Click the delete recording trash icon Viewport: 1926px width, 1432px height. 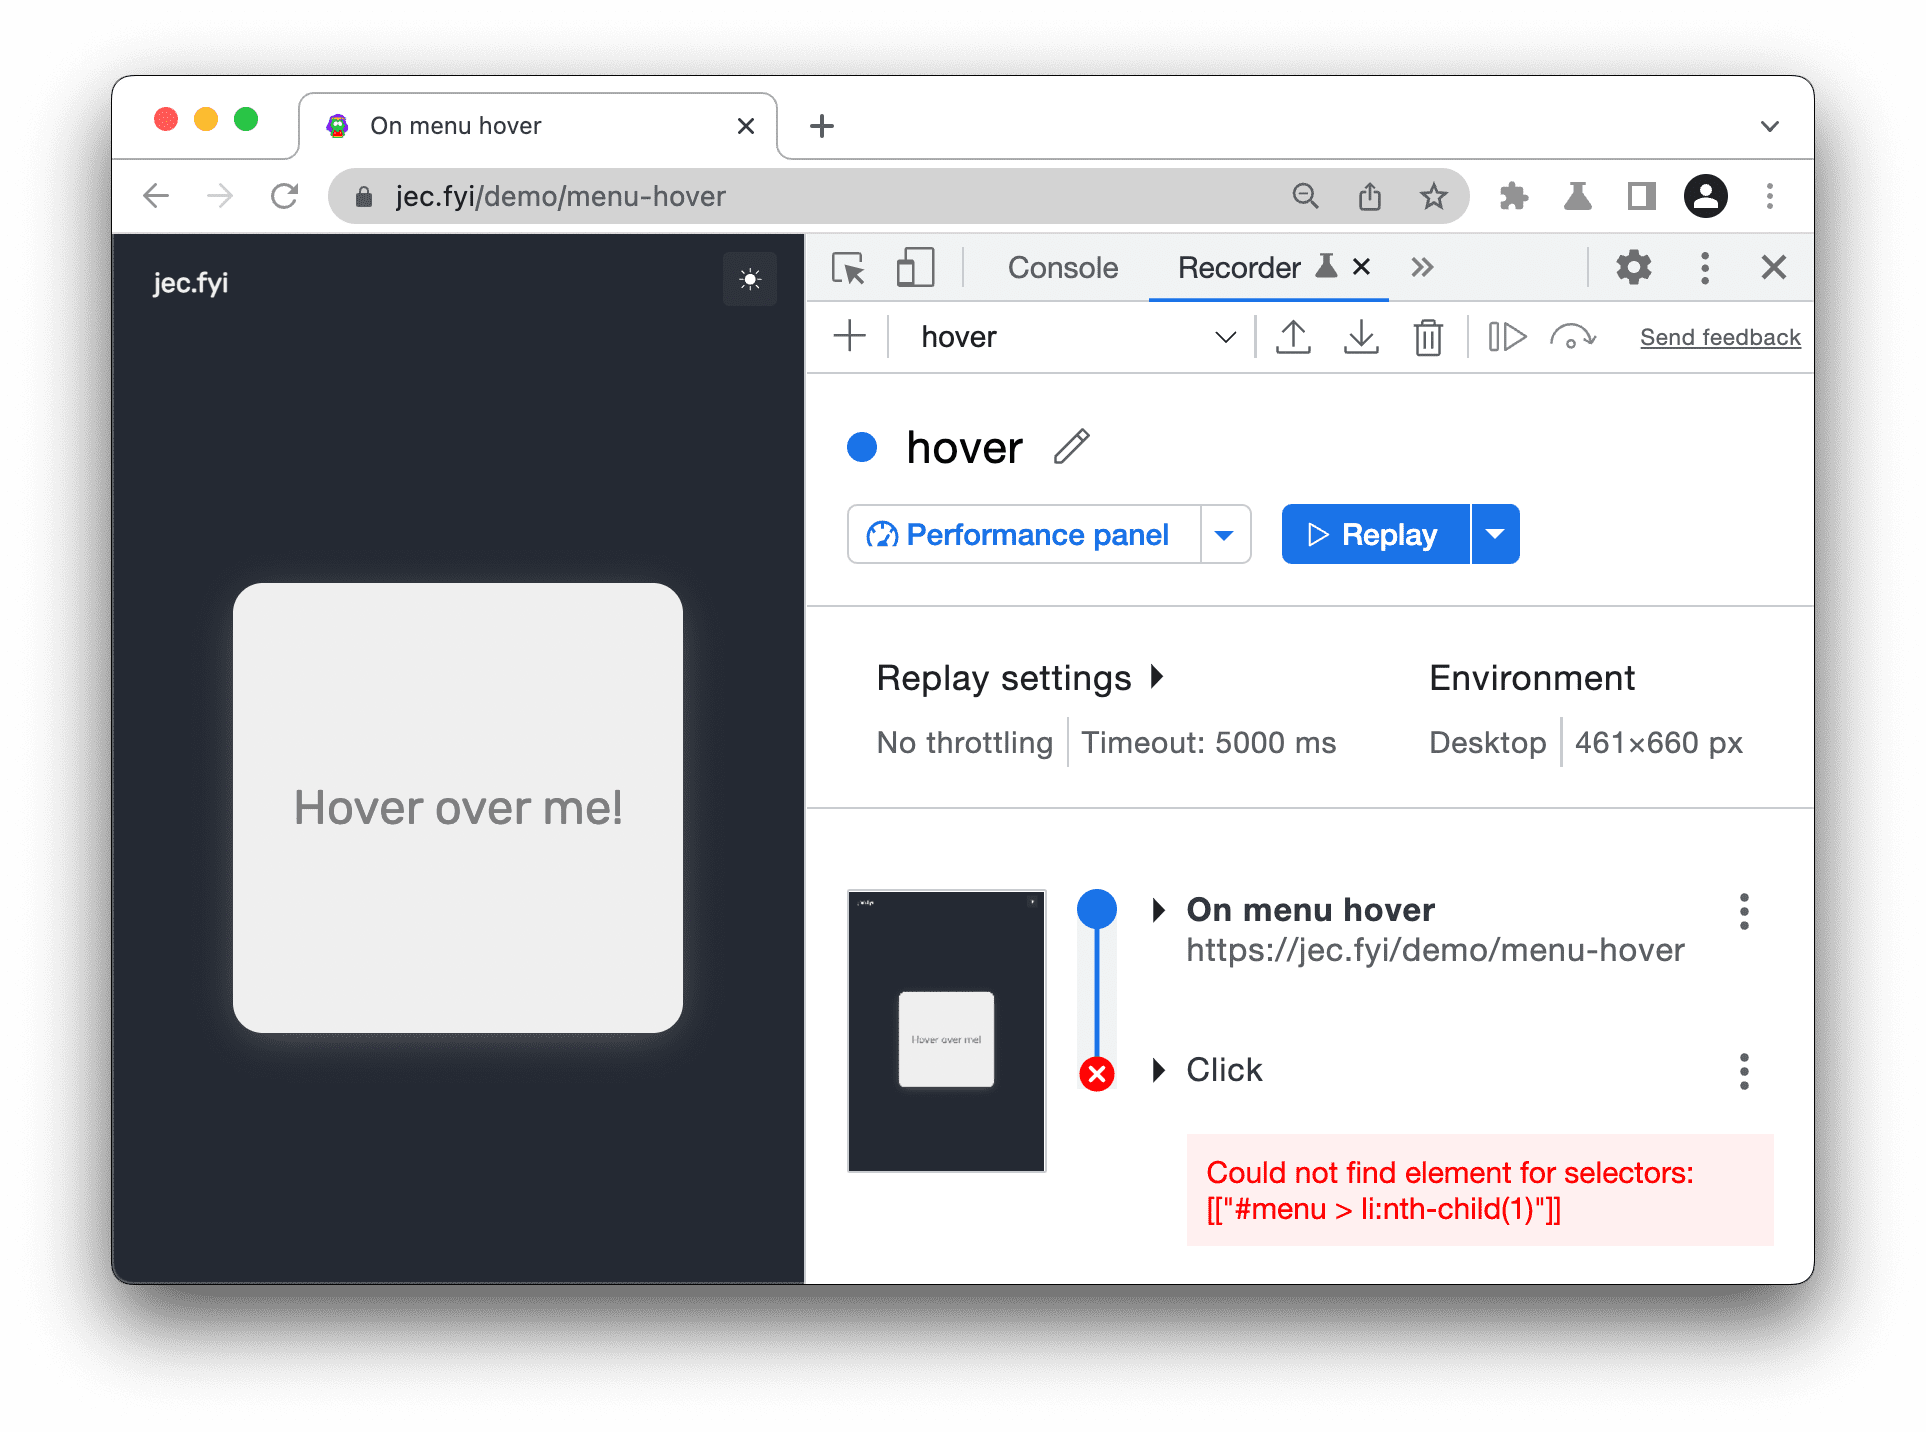pos(1428,335)
